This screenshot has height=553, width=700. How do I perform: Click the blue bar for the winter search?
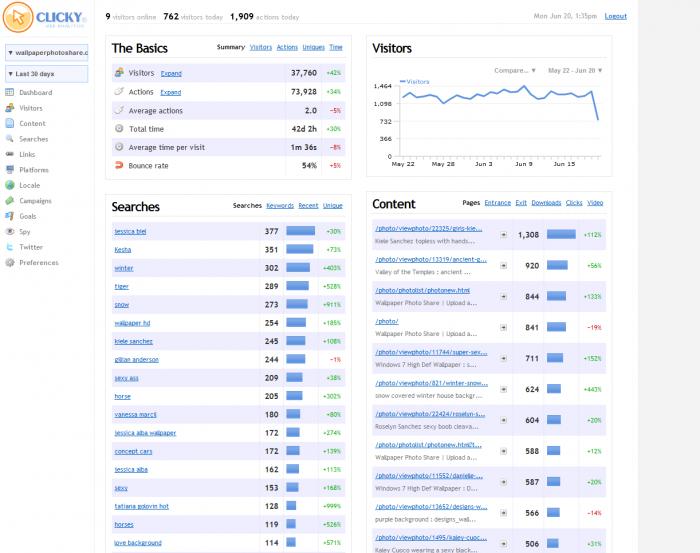click(299, 268)
